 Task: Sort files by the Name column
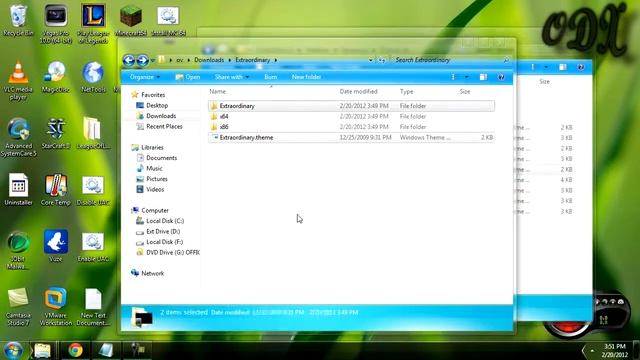point(218,91)
